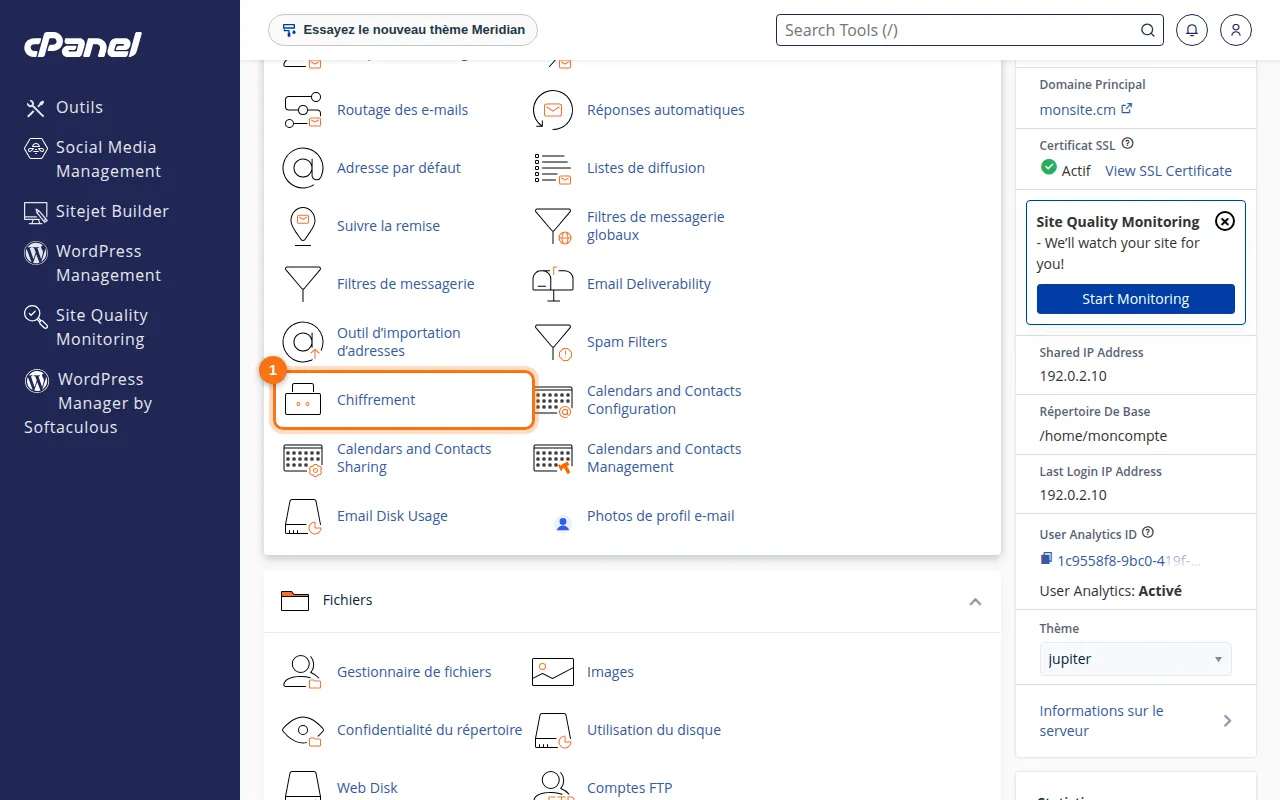The width and height of the screenshot is (1280, 800).
Task: Open the Chiffrement icon
Action: [x=303, y=400]
